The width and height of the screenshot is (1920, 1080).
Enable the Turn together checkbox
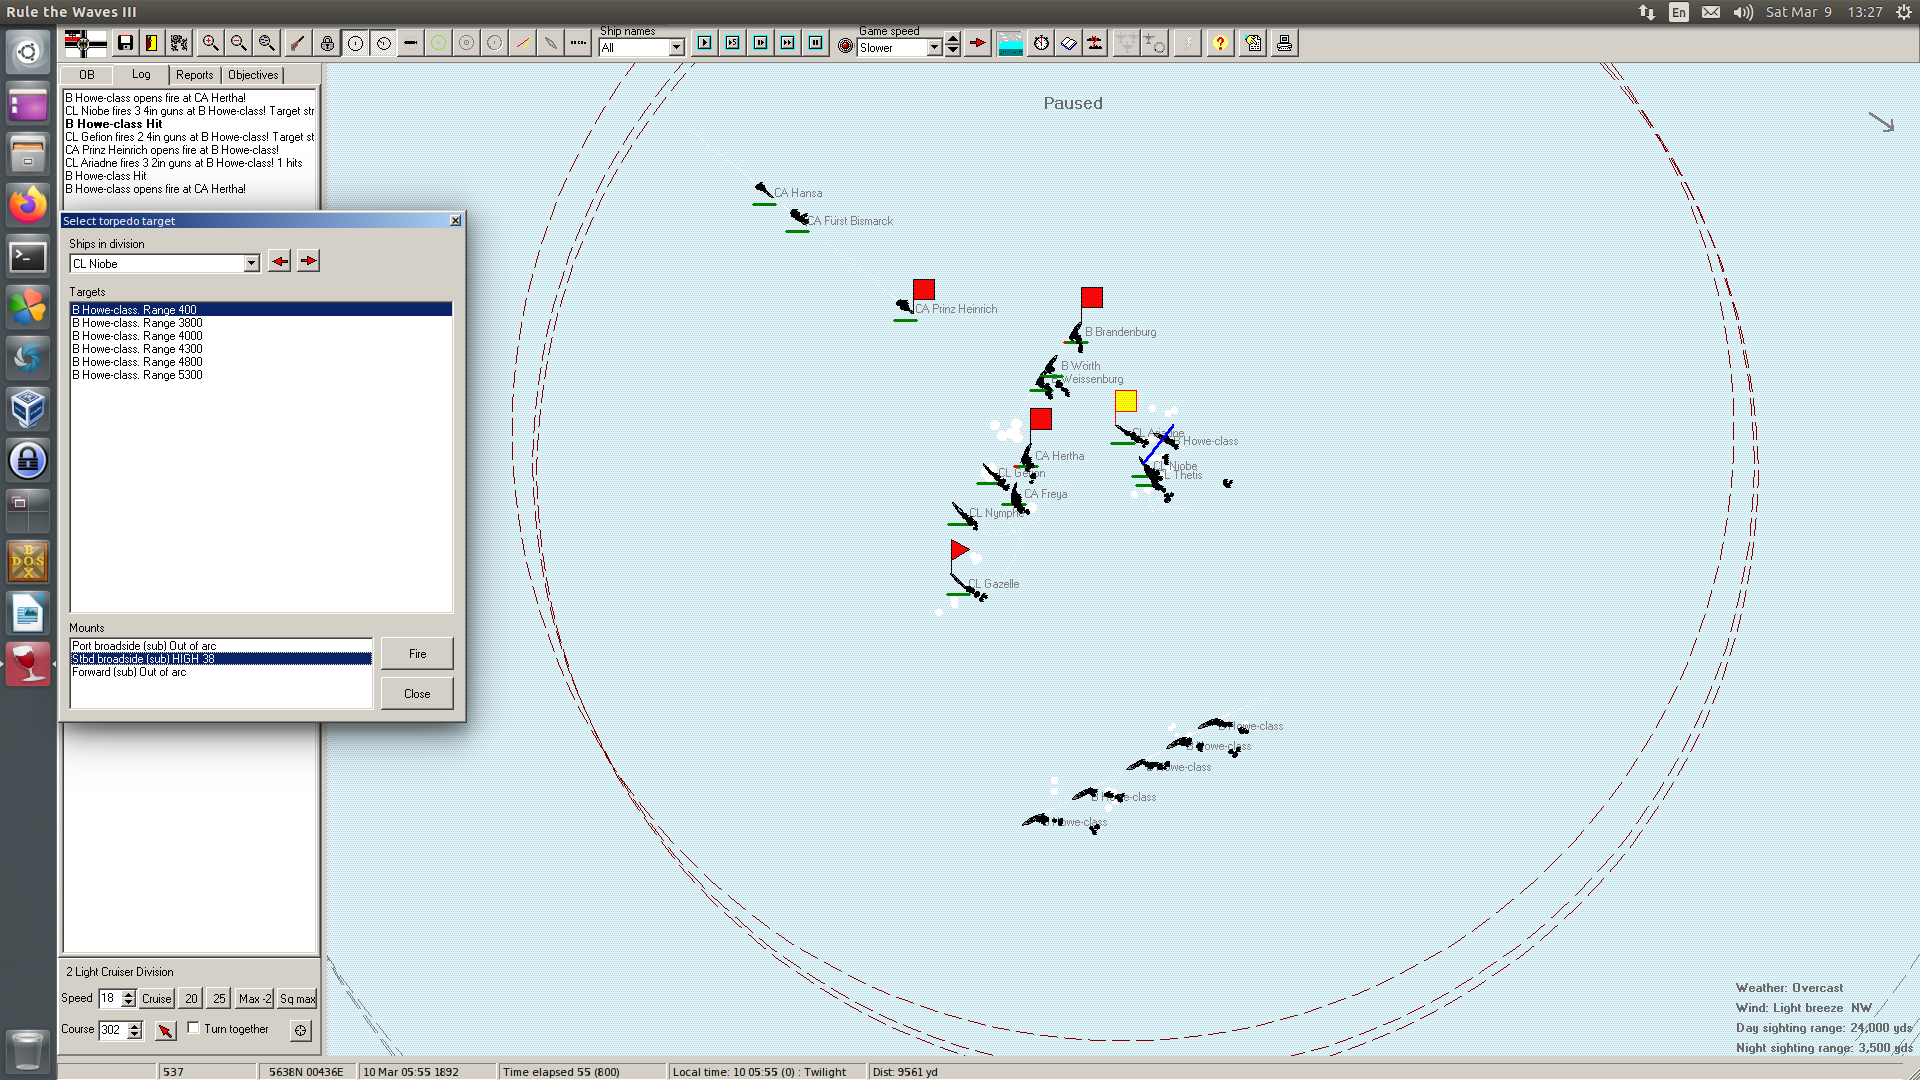[194, 1028]
